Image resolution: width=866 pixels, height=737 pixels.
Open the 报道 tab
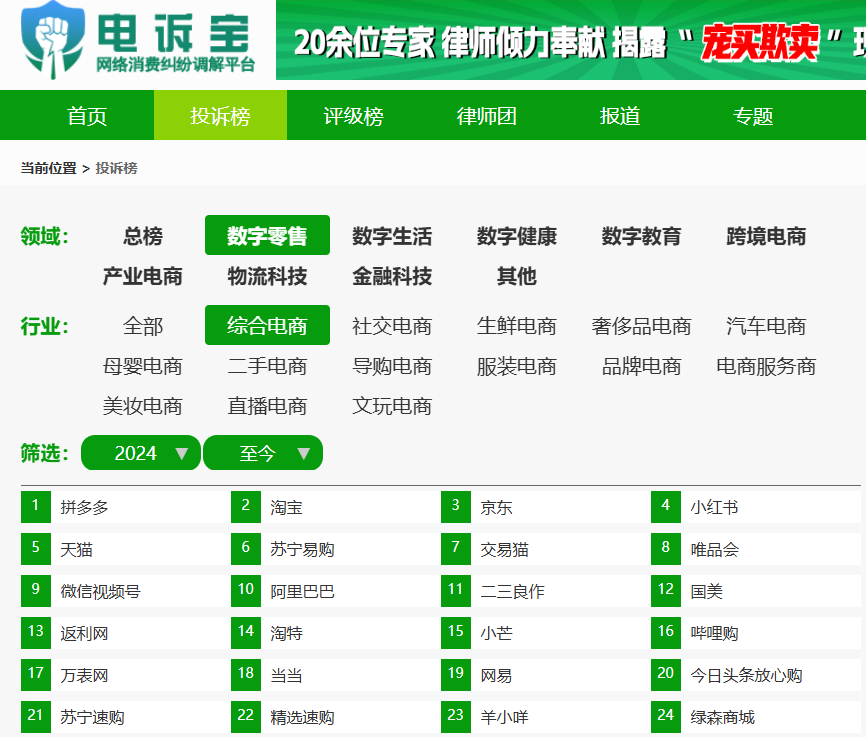tap(620, 116)
